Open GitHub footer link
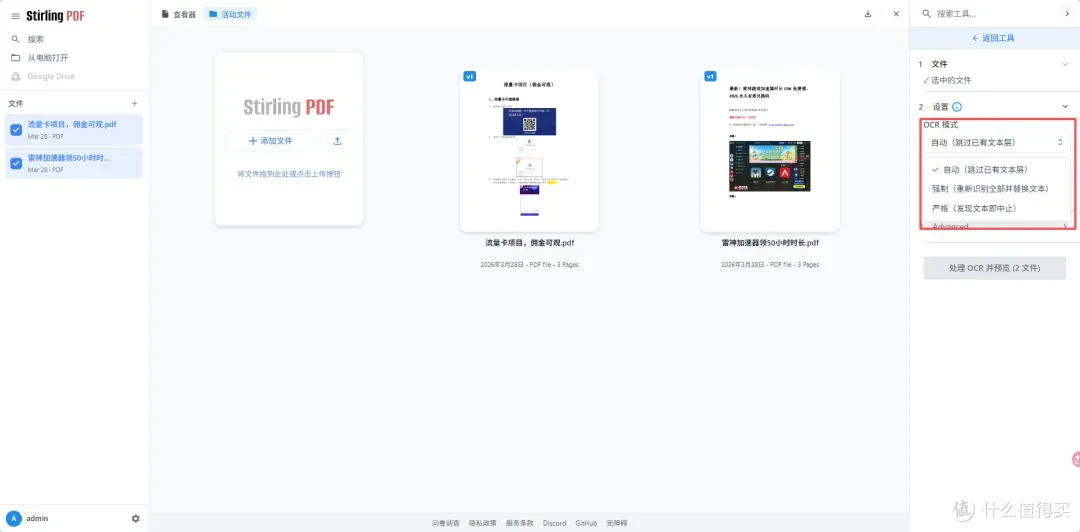 click(x=586, y=524)
